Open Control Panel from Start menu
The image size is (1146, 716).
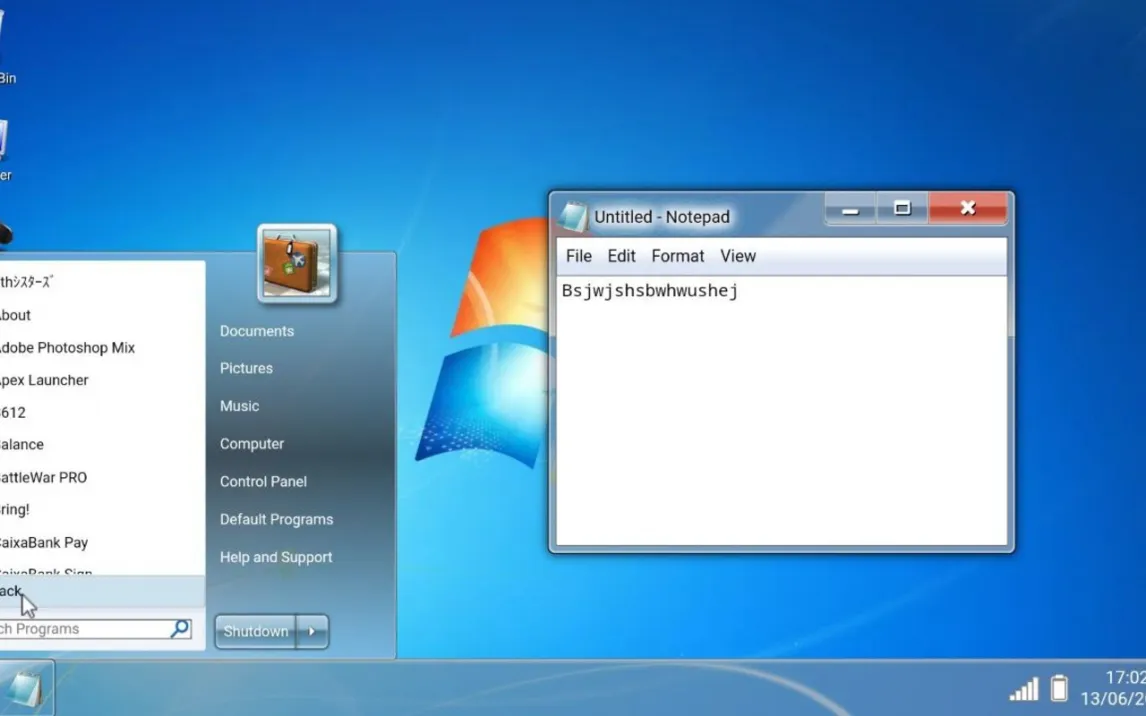263,481
